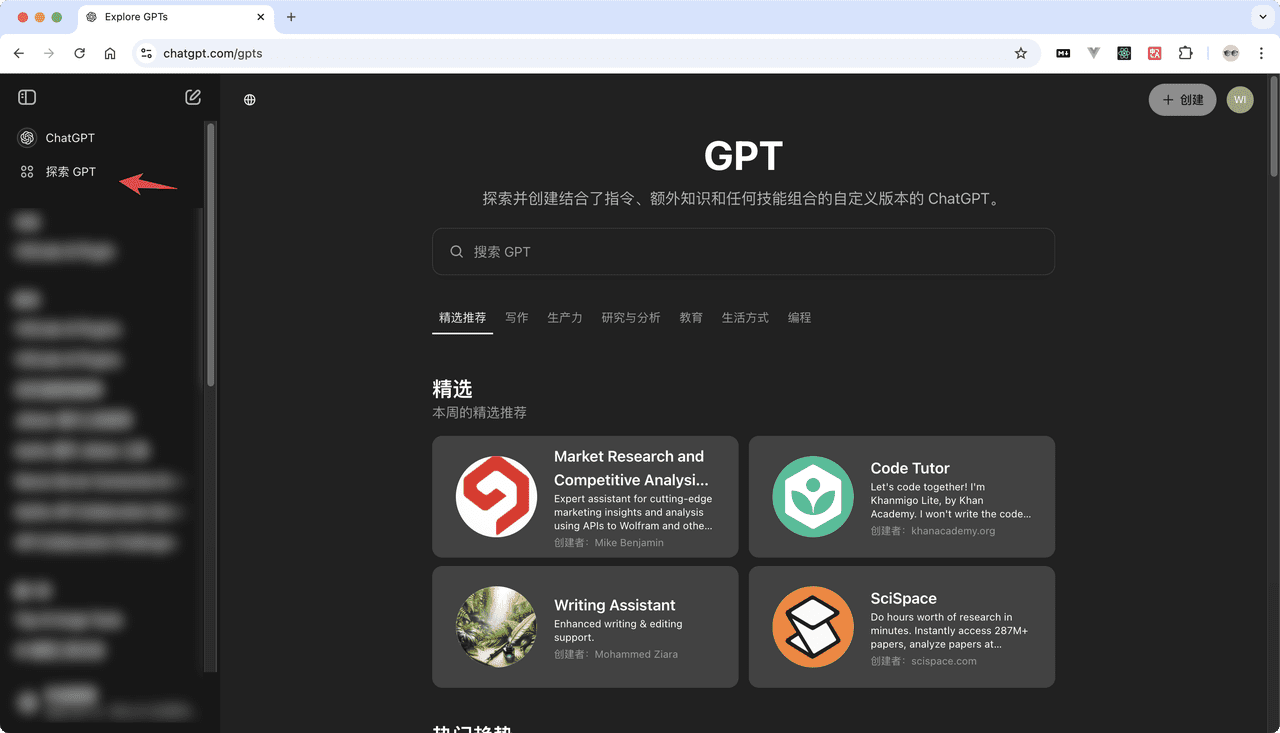Image resolution: width=1280 pixels, height=733 pixels.
Task: Open the Writing Assistant GPT card
Action: click(x=584, y=627)
